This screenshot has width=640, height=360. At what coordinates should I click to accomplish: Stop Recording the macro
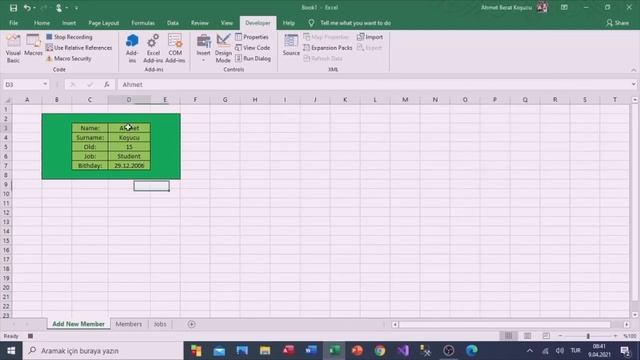[69, 37]
